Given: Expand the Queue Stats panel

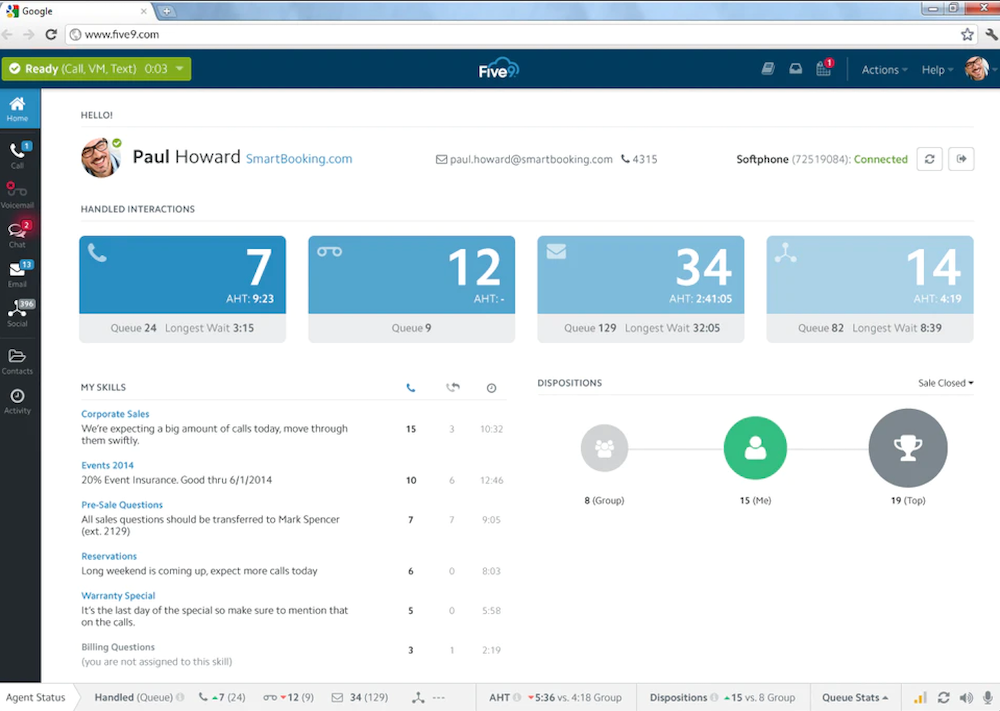Looking at the screenshot, I should (855, 697).
